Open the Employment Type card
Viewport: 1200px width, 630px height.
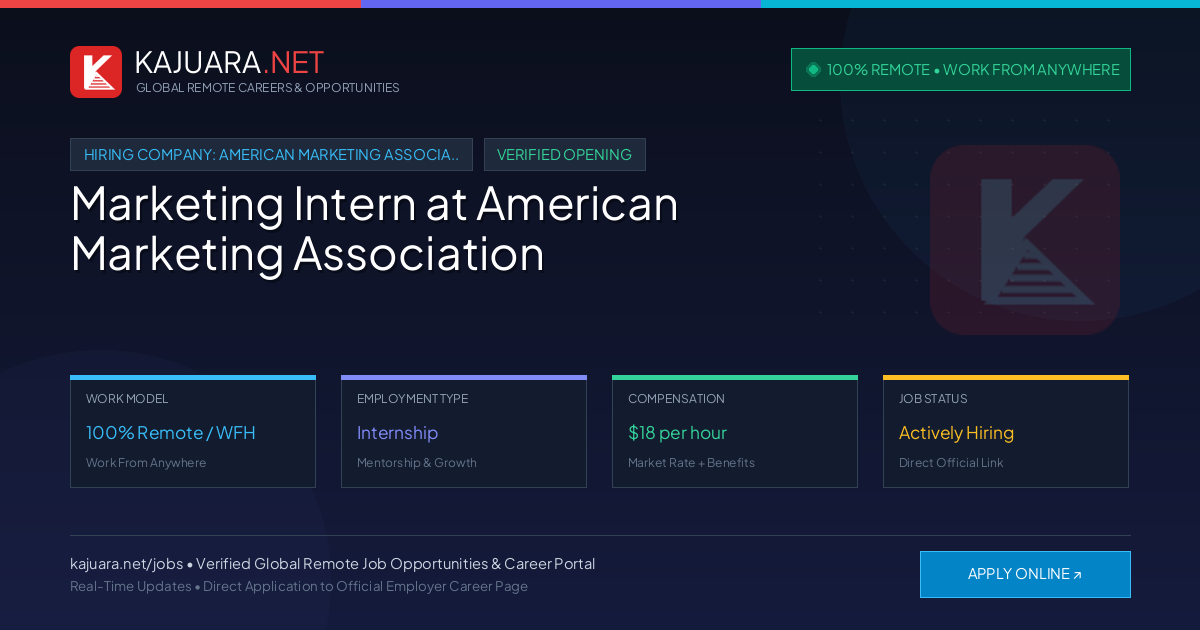click(x=464, y=432)
